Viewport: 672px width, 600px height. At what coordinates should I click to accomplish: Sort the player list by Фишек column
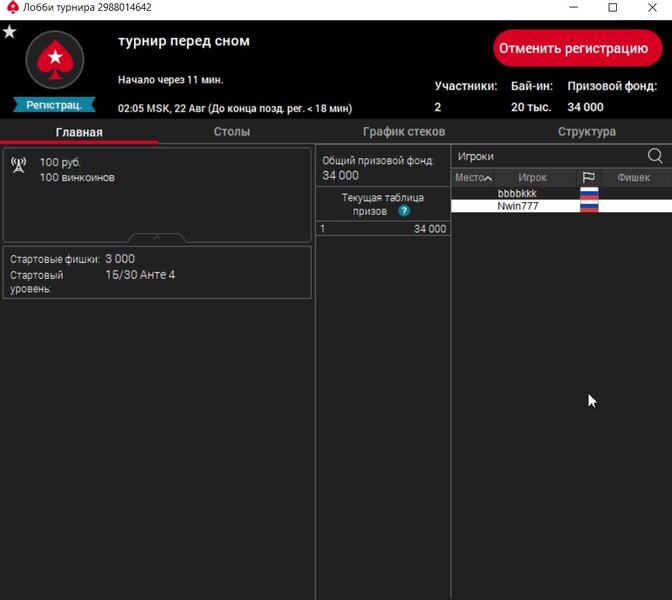point(633,177)
